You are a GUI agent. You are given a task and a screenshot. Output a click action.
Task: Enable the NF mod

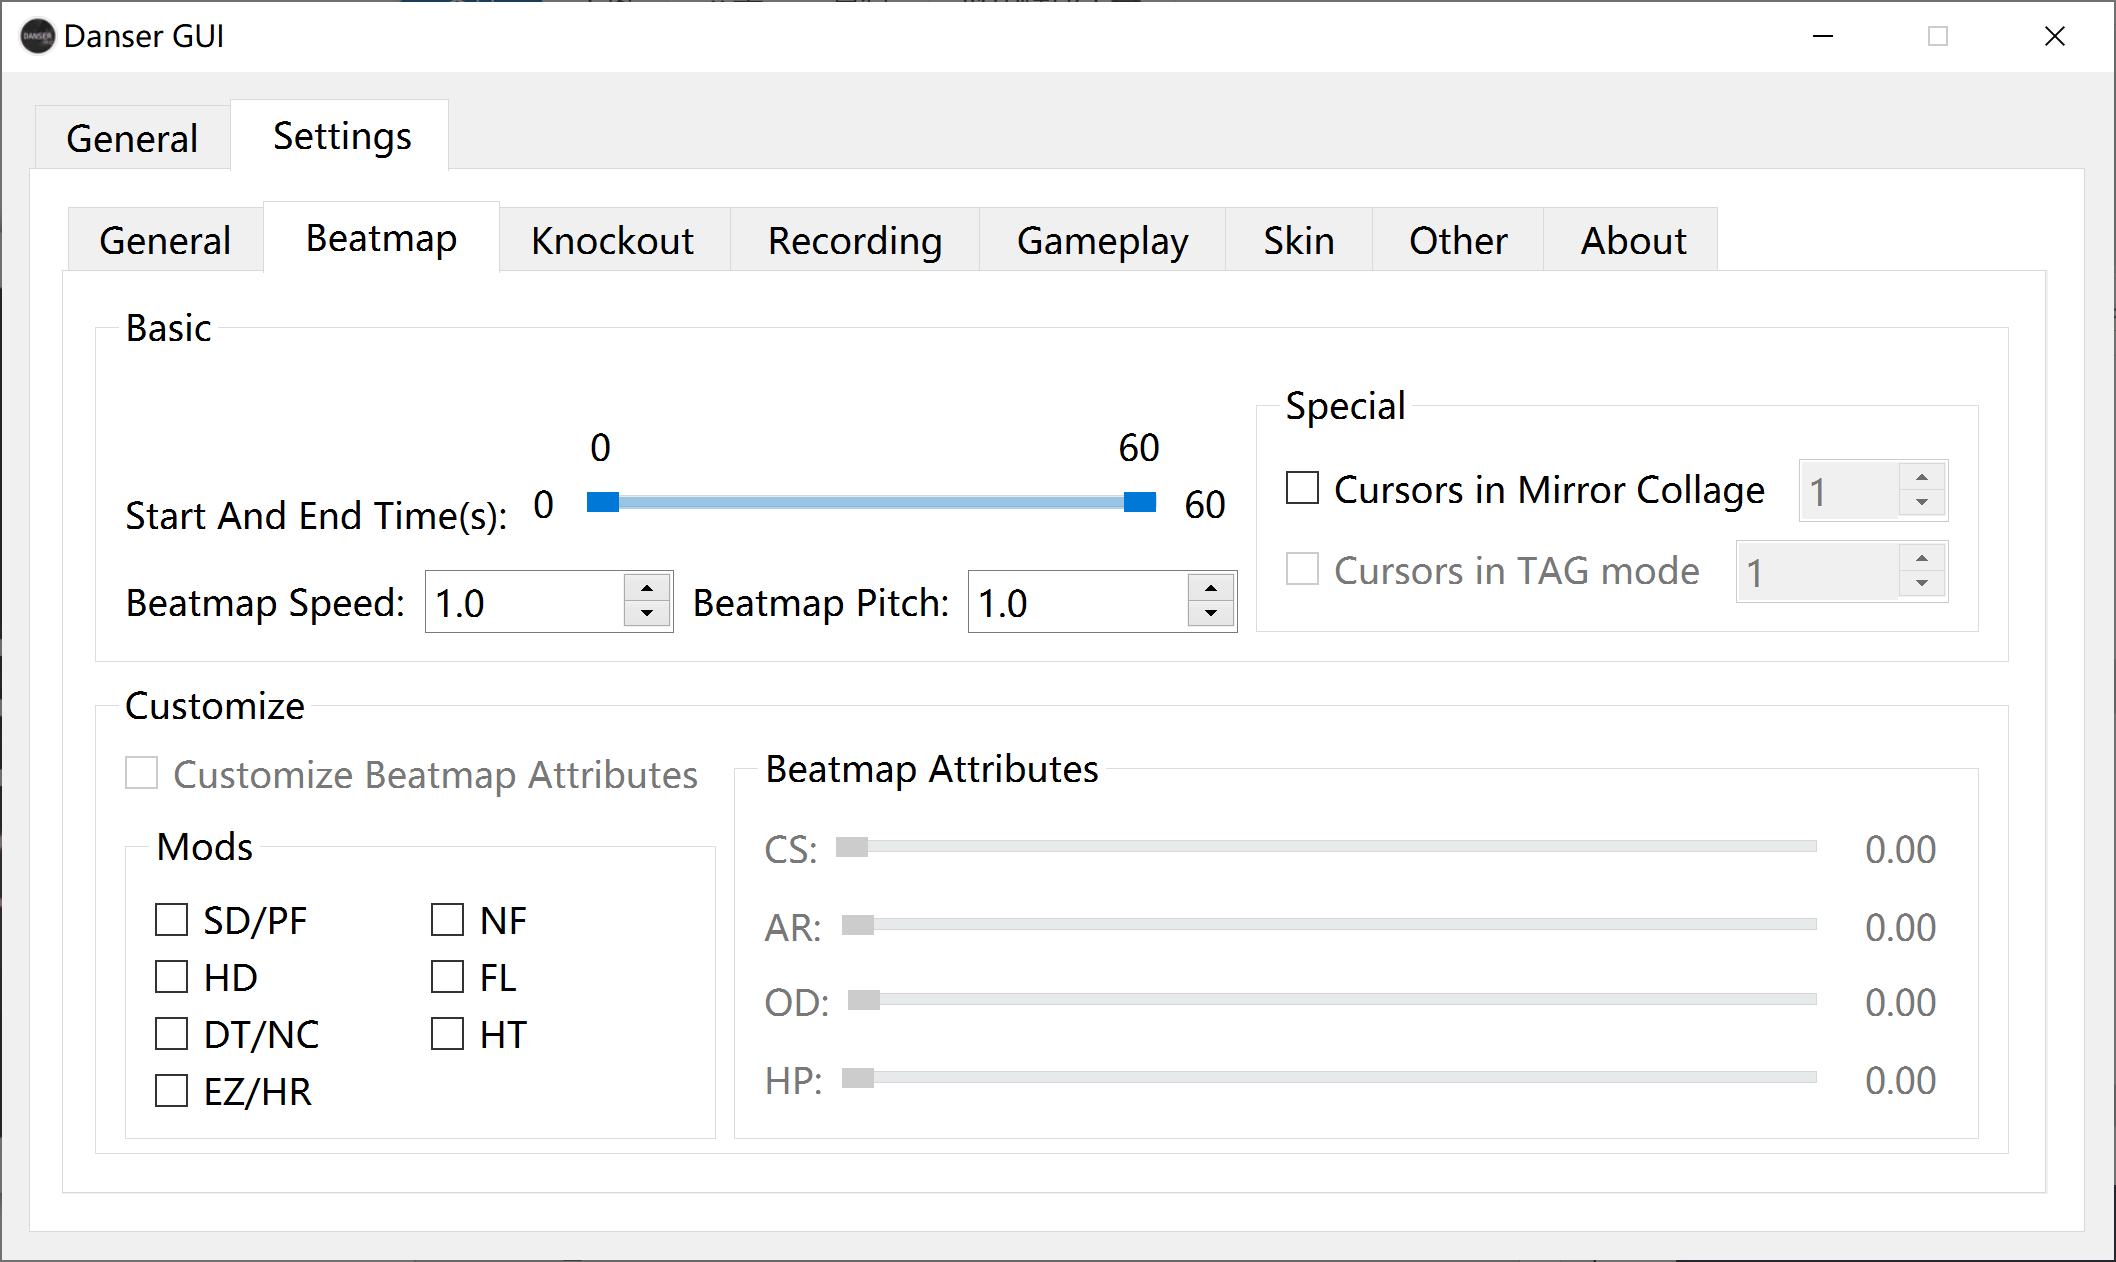pyautogui.click(x=447, y=919)
